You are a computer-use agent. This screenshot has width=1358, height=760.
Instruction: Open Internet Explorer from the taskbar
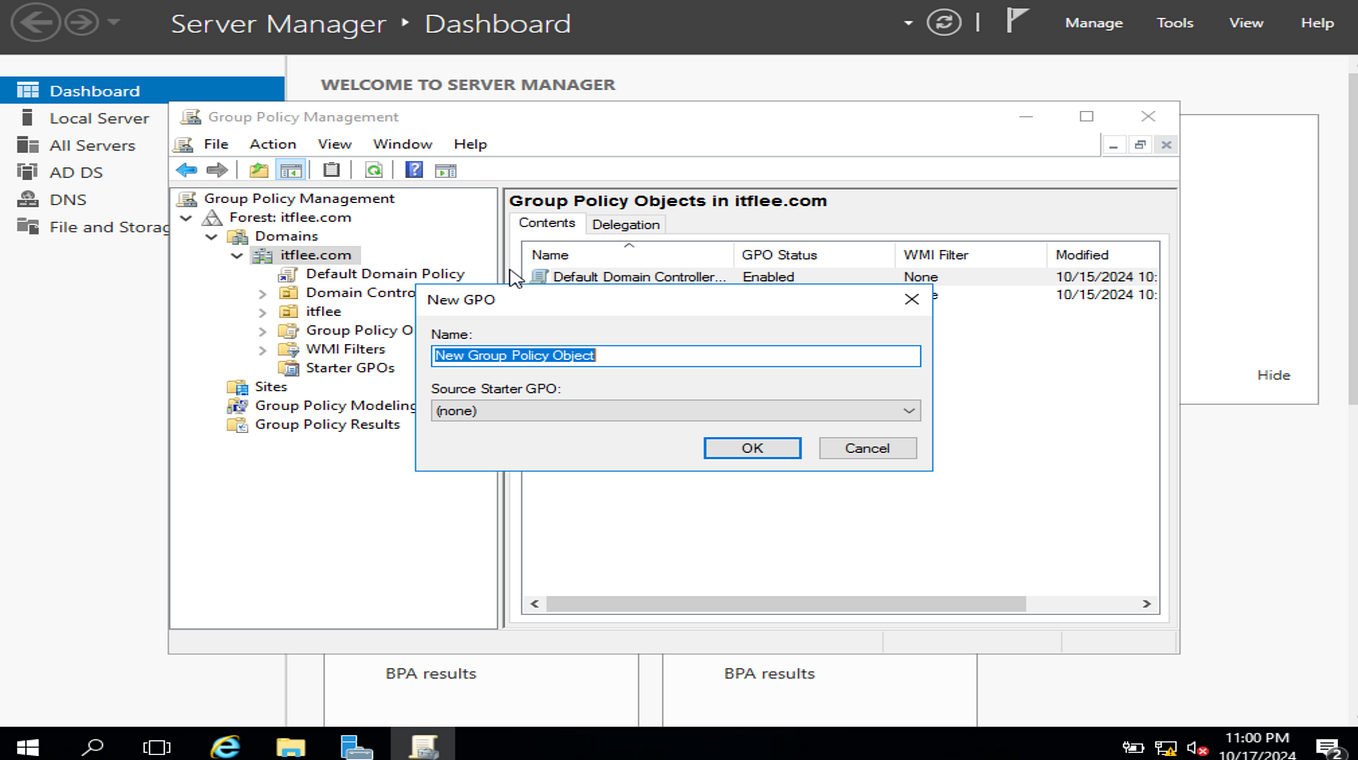(x=225, y=746)
